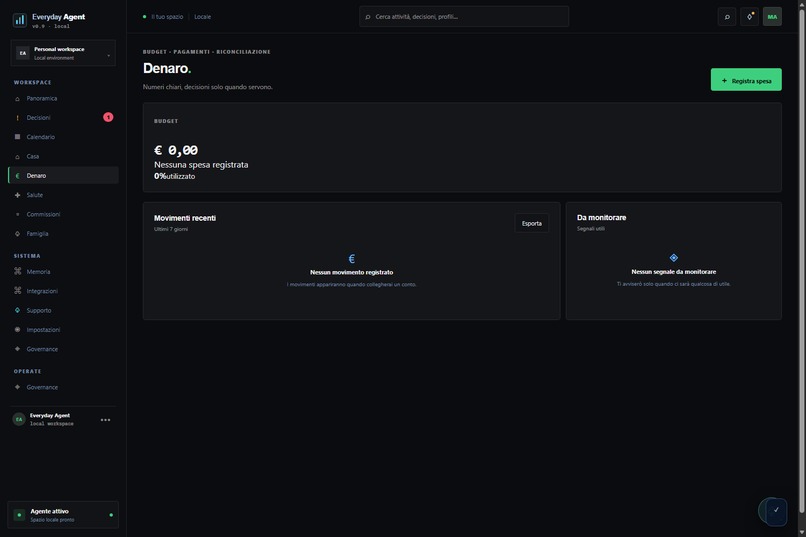Open Famiglia in the sidebar
The image size is (806, 537).
coord(63,233)
